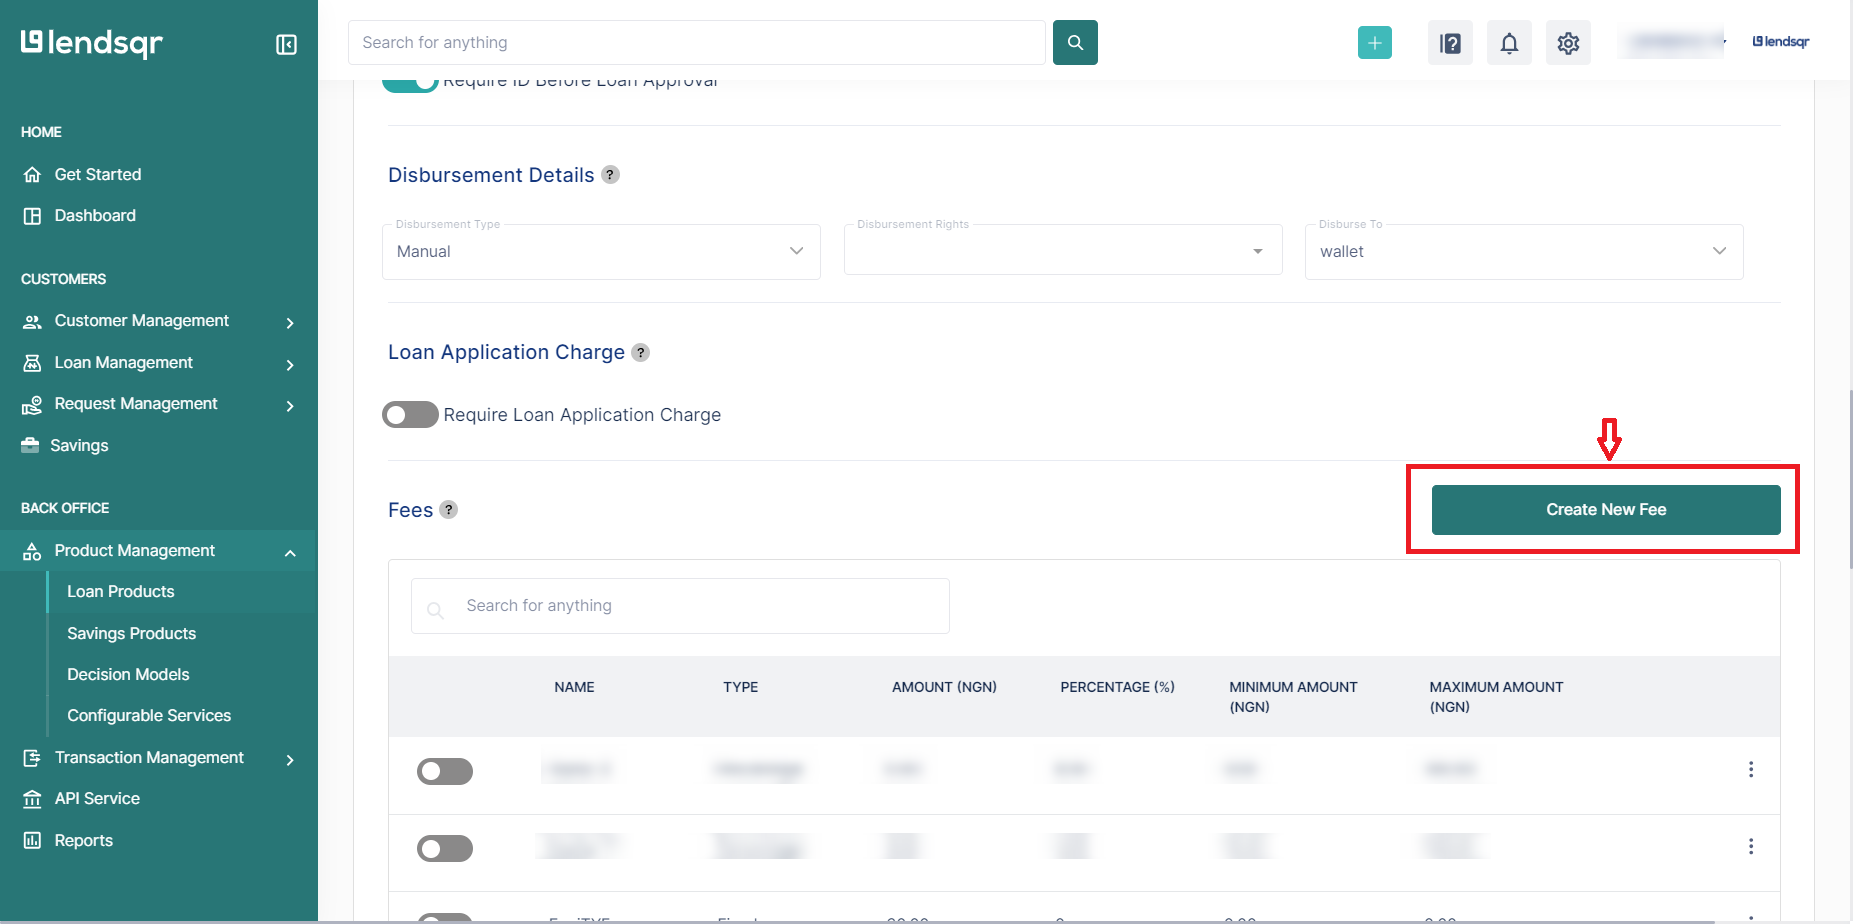Click the lendsqr logo in sidebar
The height and width of the screenshot is (924, 1853).
[91, 43]
